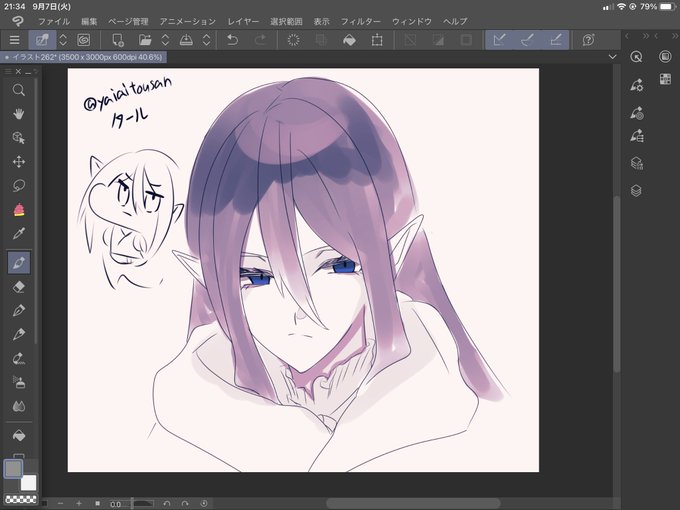Screen dimensions: 680x510
Task: Open the Quick Access panel icon
Action: click(636, 57)
